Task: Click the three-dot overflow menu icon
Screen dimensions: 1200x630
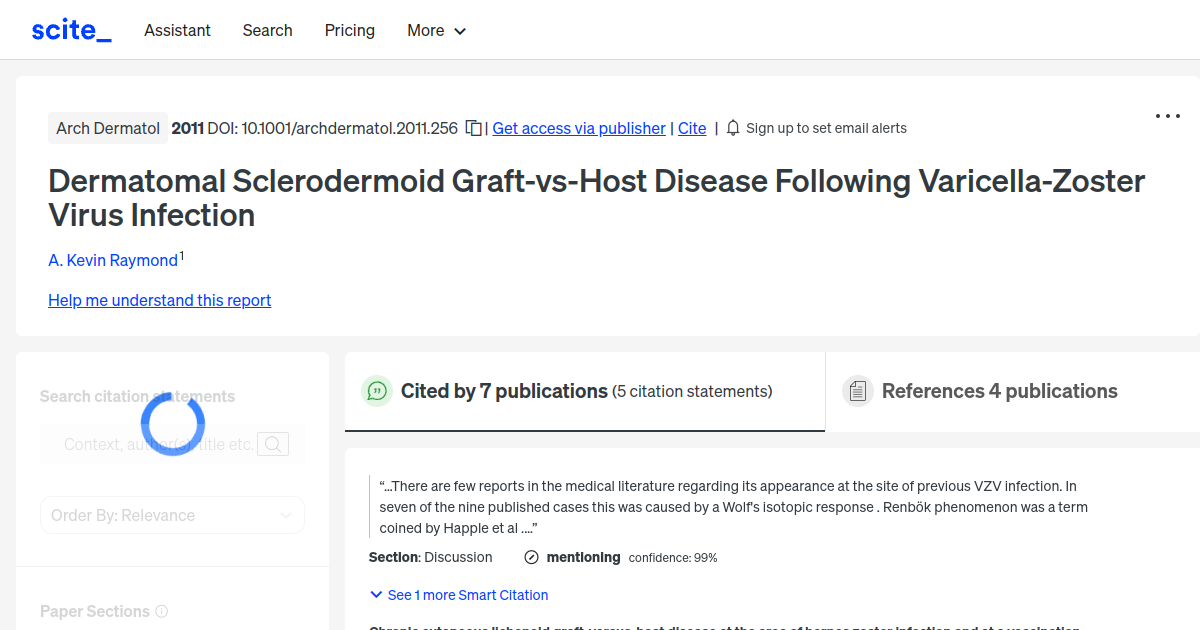Action: tap(1167, 116)
